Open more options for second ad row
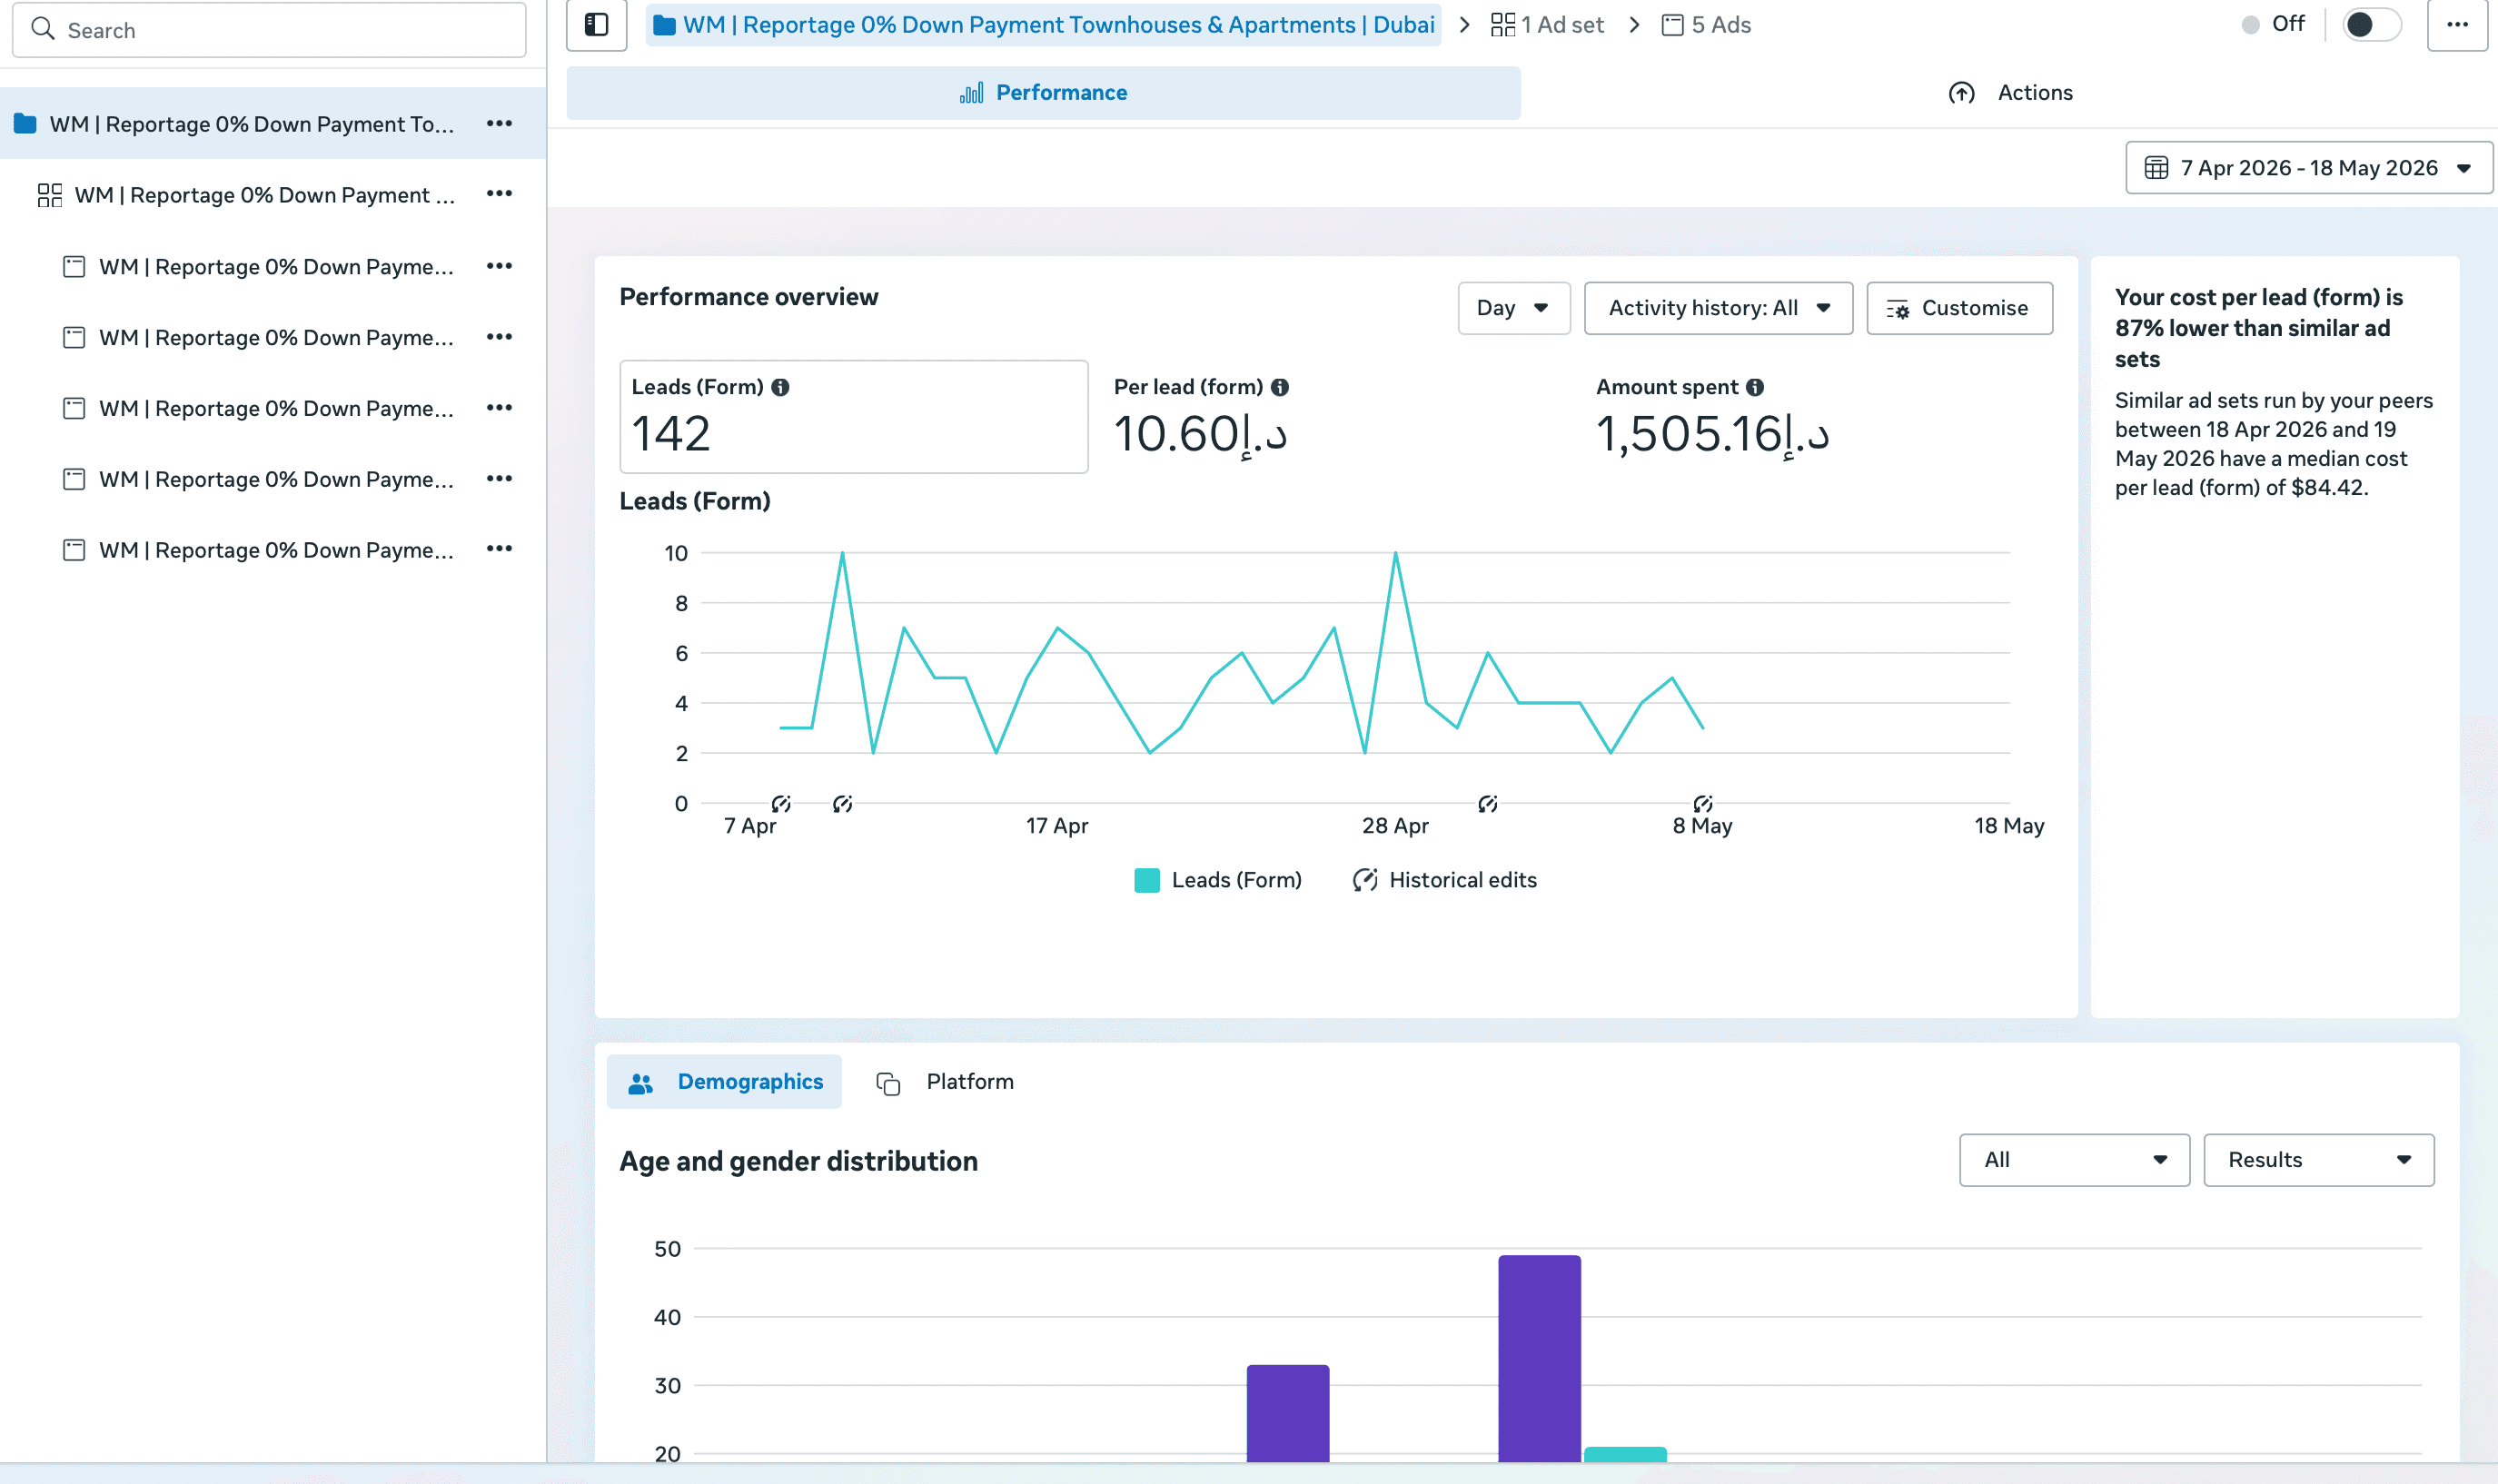Screen dimensions: 2498x1484 click(x=499, y=337)
